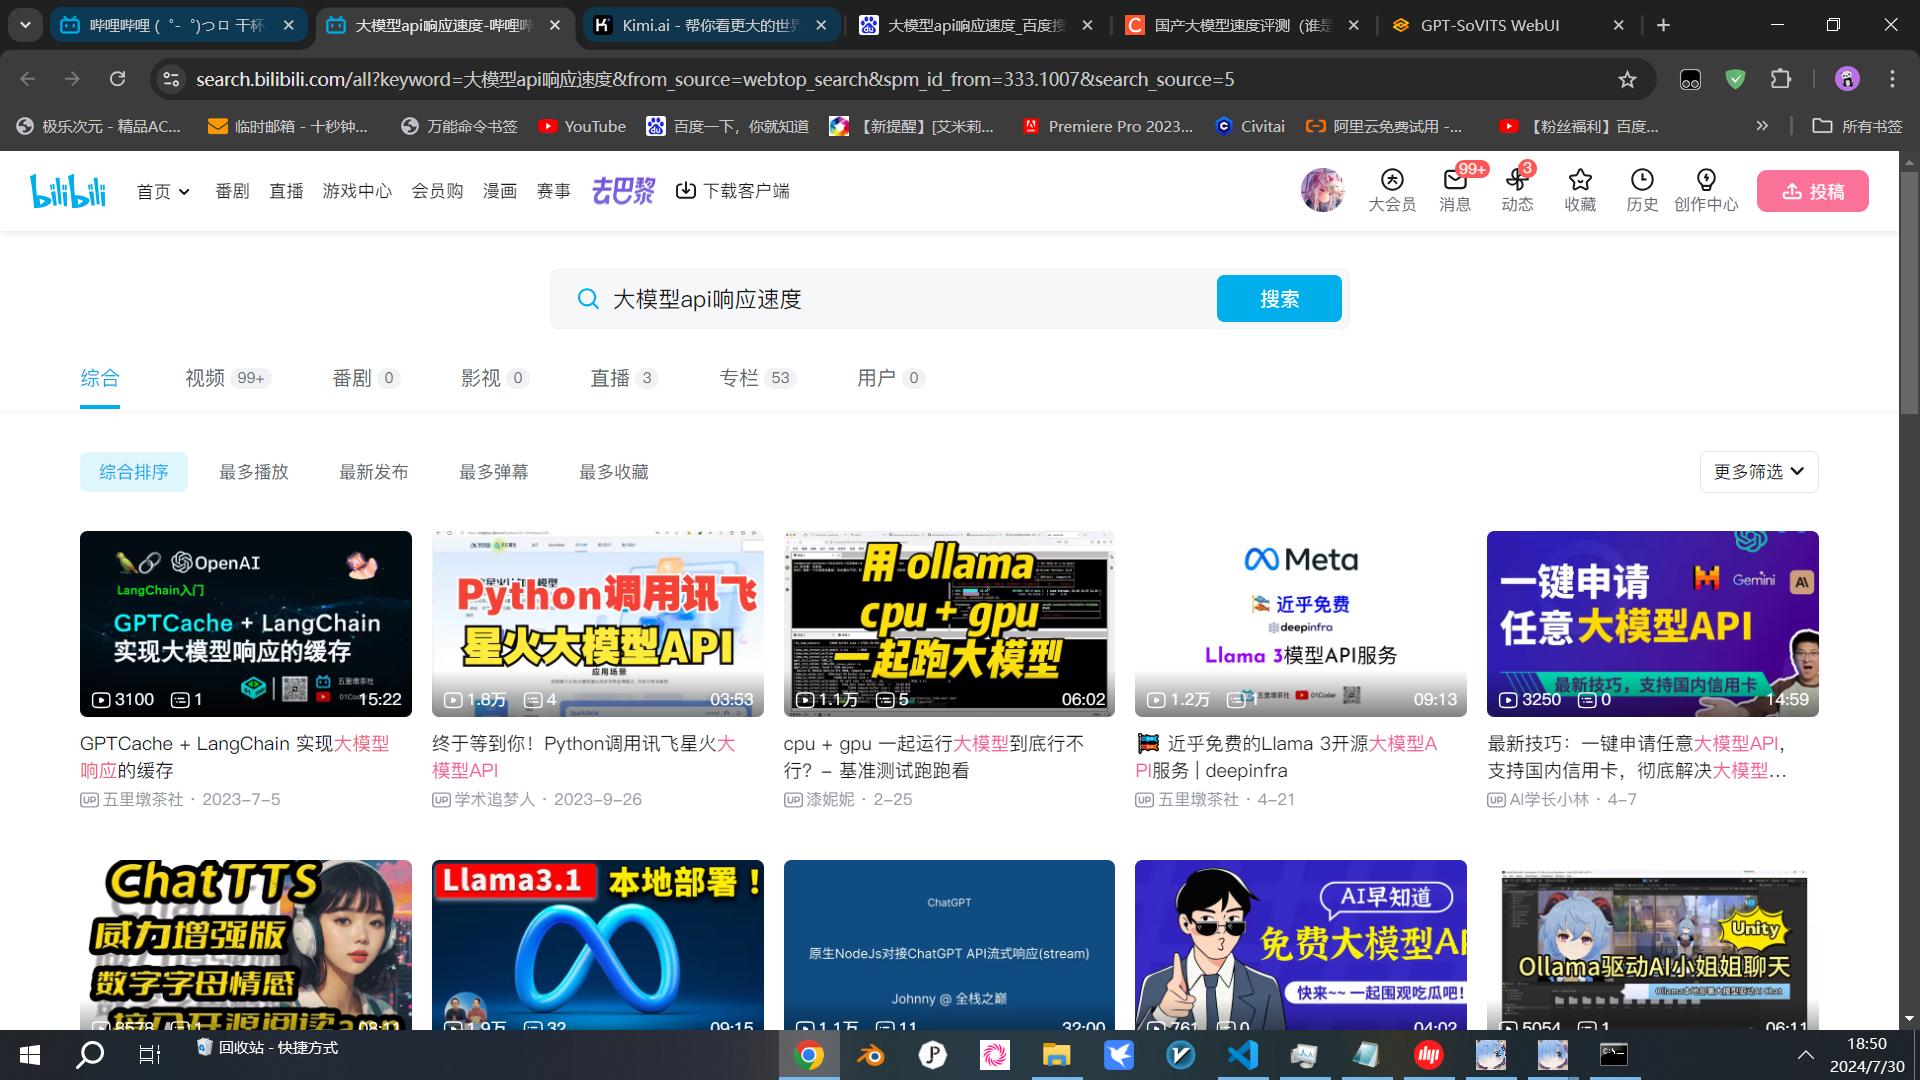Sort results by 最多收藏
The height and width of the screenshot is (1080, 1920).
pyautogui.click(x=614, y=472)
